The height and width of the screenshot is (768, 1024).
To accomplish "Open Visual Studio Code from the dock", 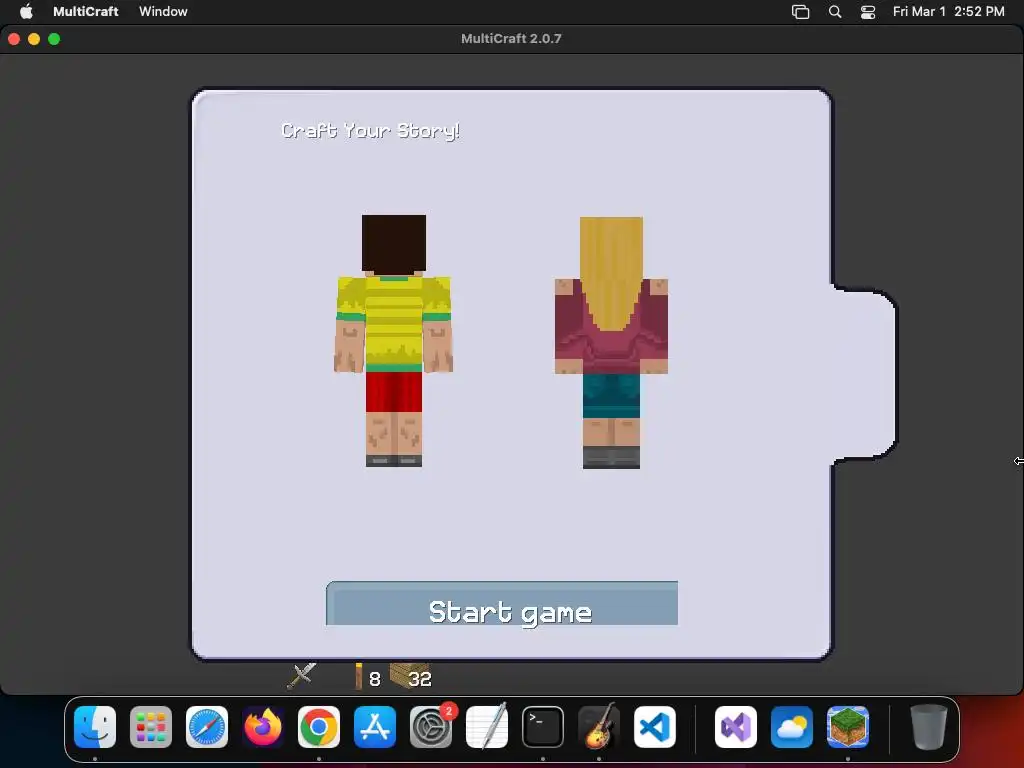I will (x=655, y=727).
